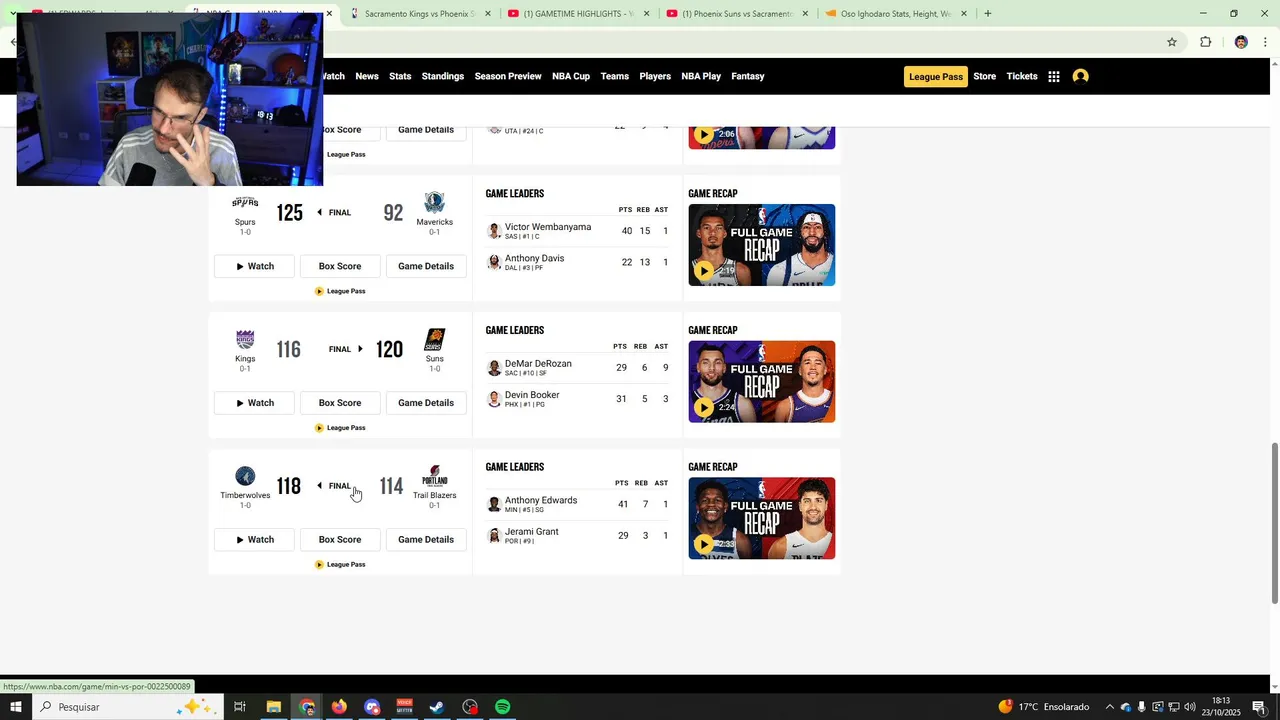
Task: Open the Store link
Action: pyautogui.click(x=985, y=76)
